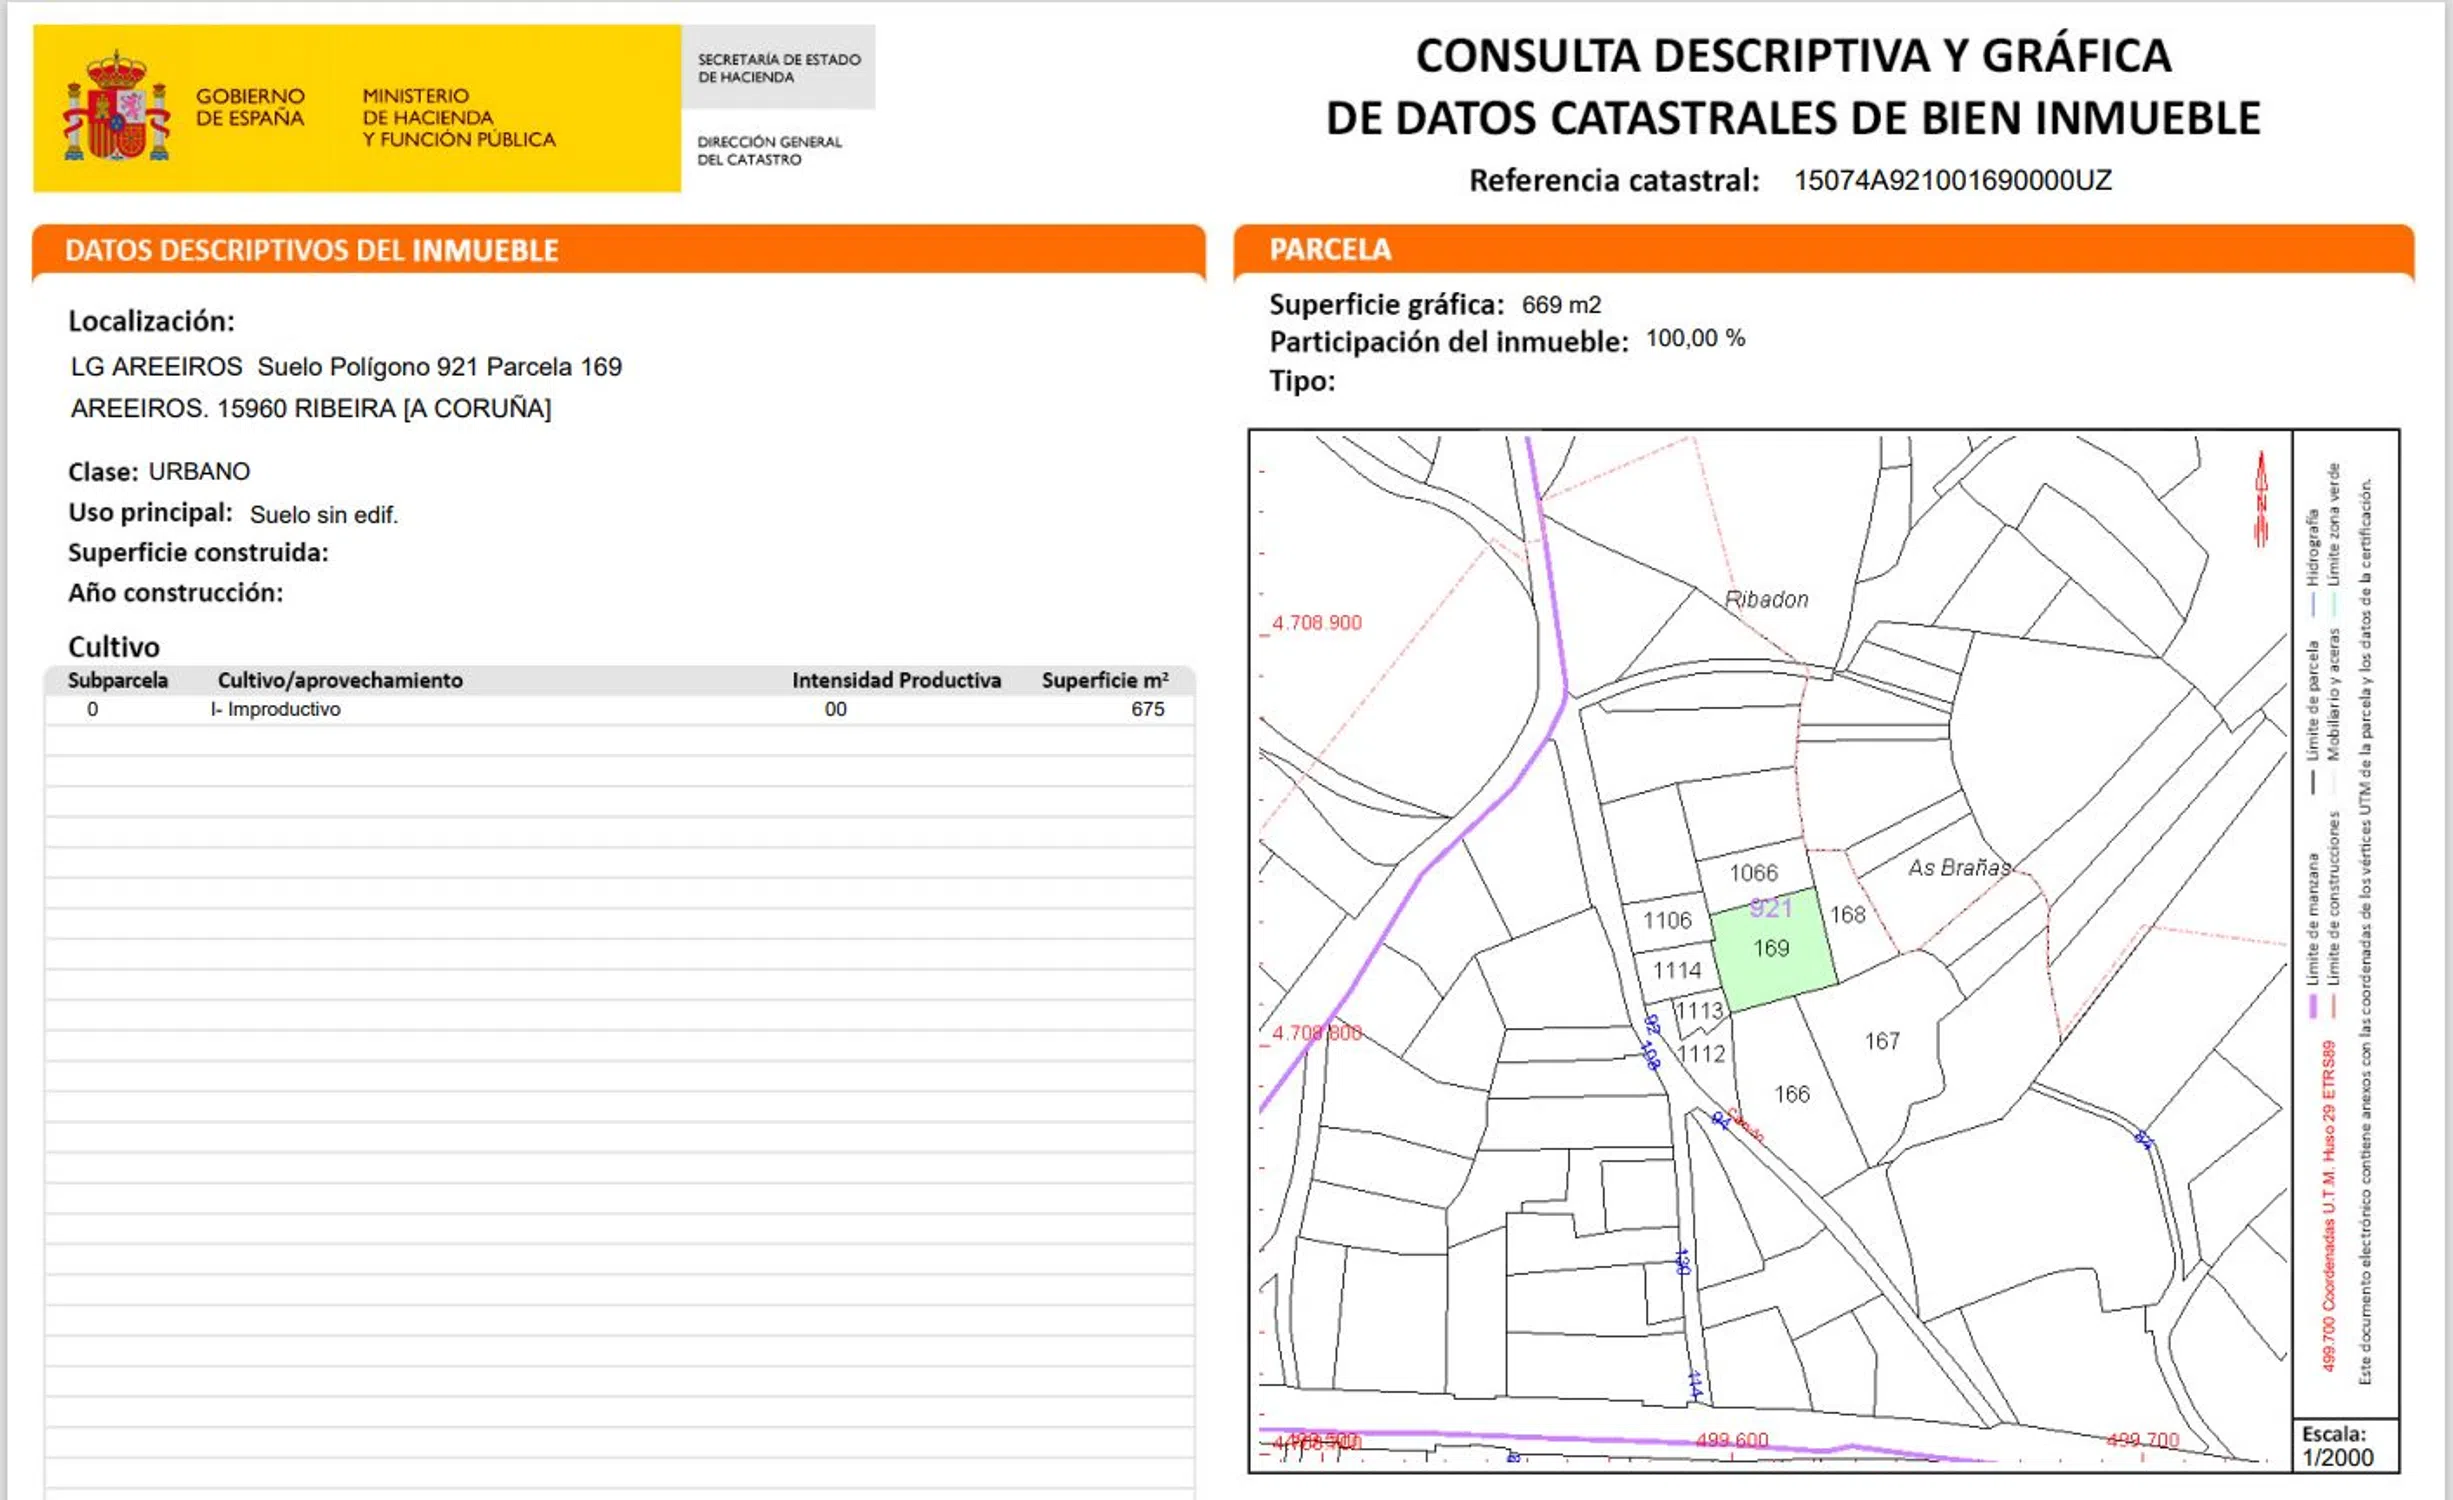Click the As Brañas map label
Image resolution: width=2453 pixels, height=1500 pixels.
1958,868
